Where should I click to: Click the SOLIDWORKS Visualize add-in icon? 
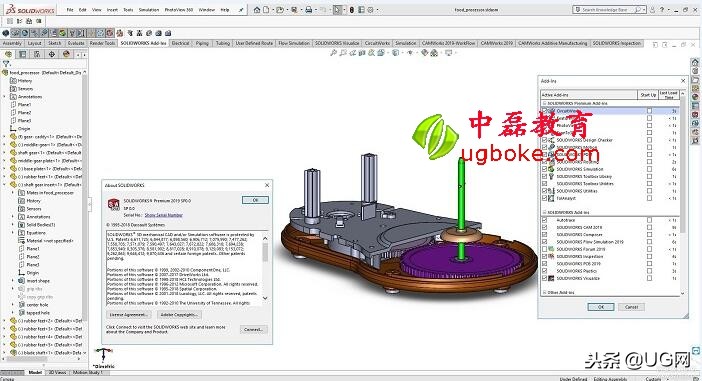click(552, 278)
